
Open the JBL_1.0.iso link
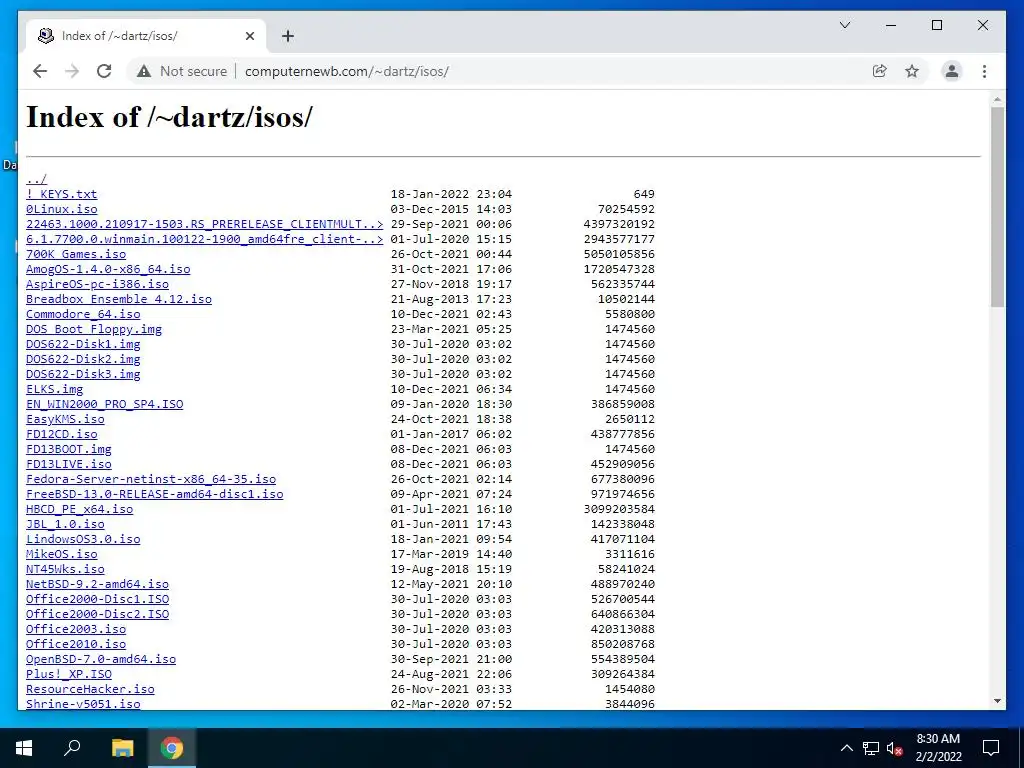point(65,524)
